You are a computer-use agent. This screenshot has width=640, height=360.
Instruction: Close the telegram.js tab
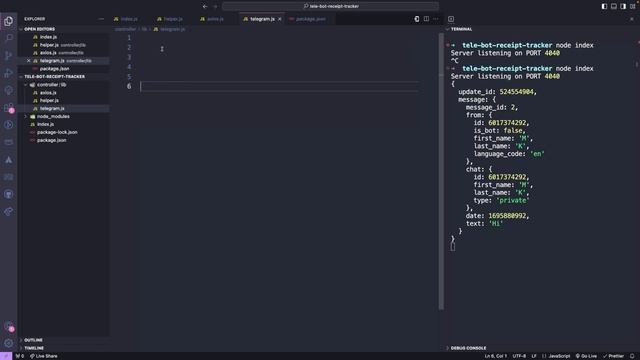pos(280,19)
